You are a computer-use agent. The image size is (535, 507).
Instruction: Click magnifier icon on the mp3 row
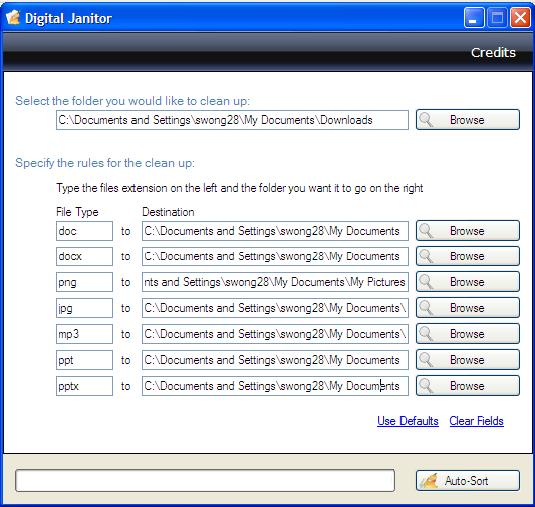[x=426, y=334]
